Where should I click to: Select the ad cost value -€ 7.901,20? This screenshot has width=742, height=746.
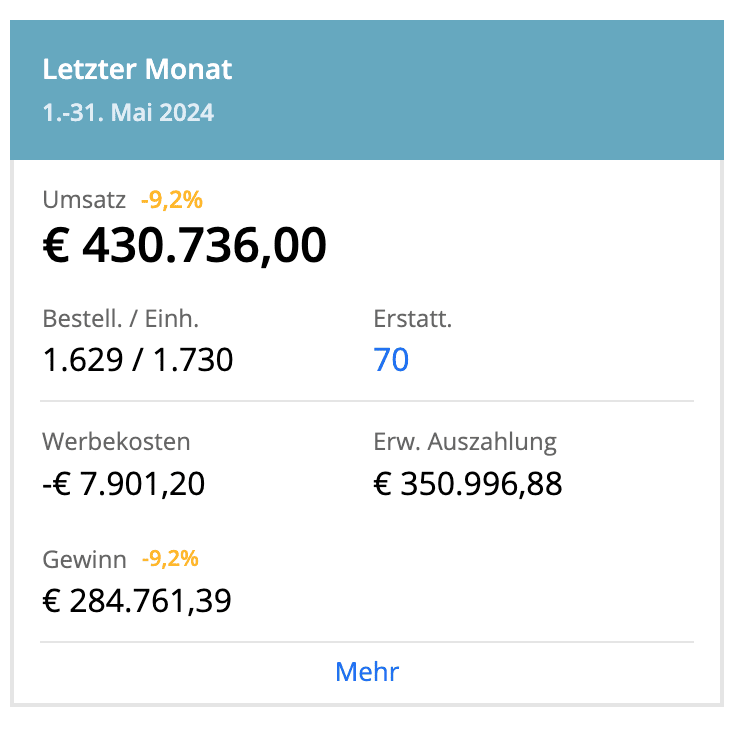tap(124, 484)
